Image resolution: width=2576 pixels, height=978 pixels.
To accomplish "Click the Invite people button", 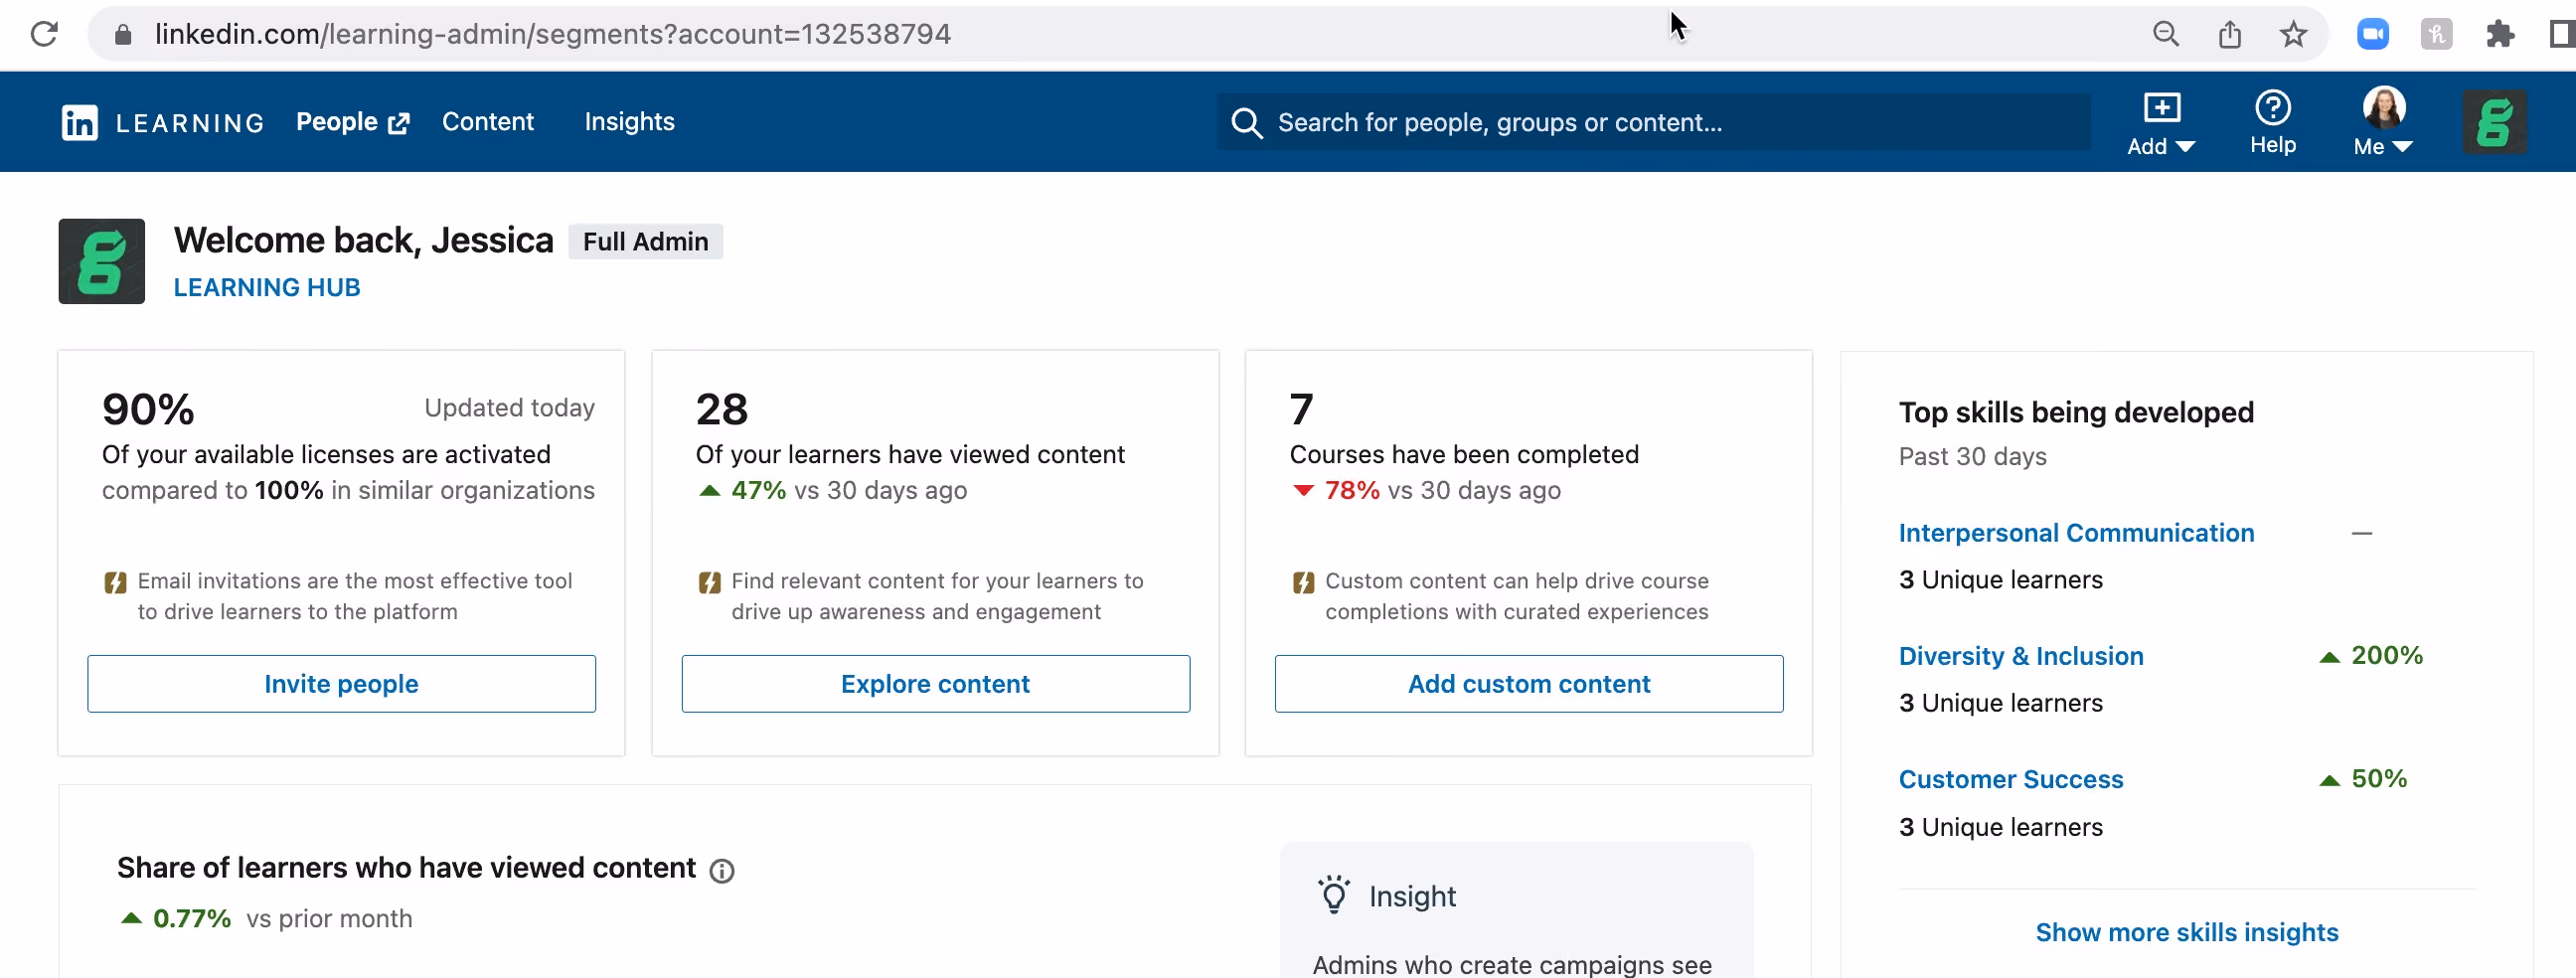I will (341, 684).
